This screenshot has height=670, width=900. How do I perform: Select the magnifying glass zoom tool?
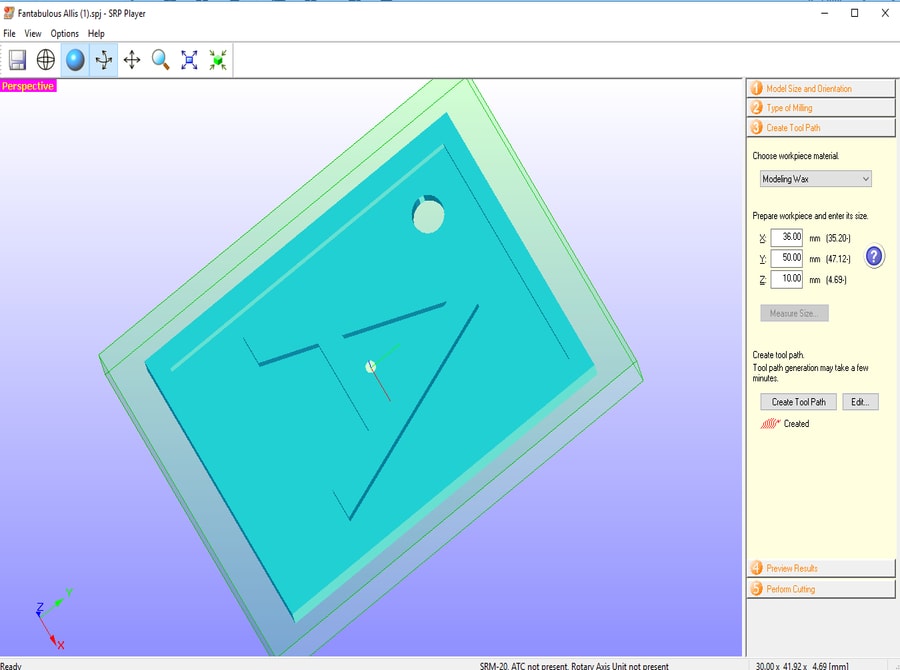click(x=161, y=60)
